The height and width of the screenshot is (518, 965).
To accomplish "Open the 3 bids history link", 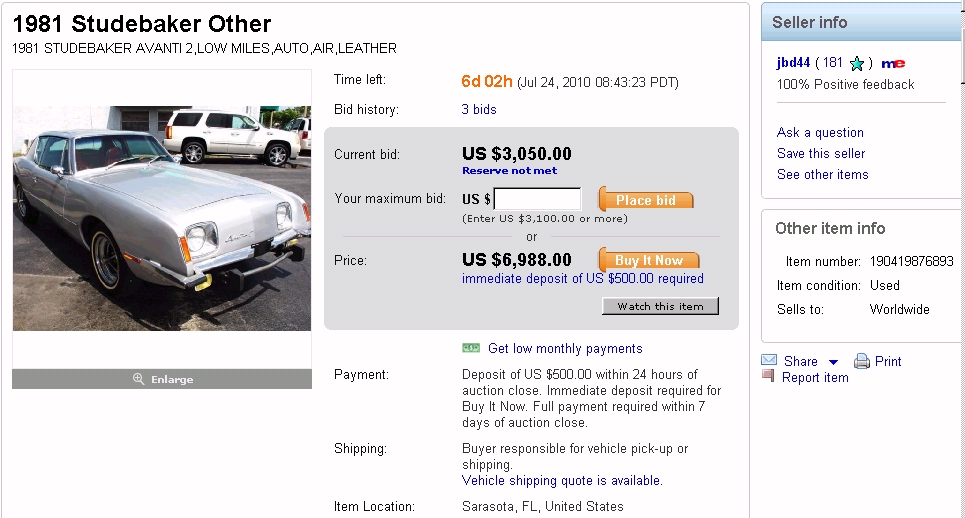I will [479, 110].
